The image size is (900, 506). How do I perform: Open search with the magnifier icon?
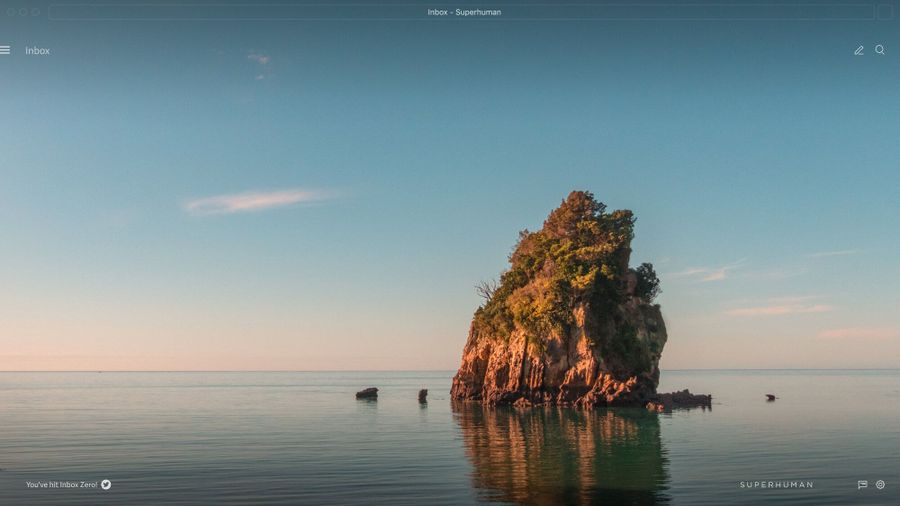click(879, 50)
